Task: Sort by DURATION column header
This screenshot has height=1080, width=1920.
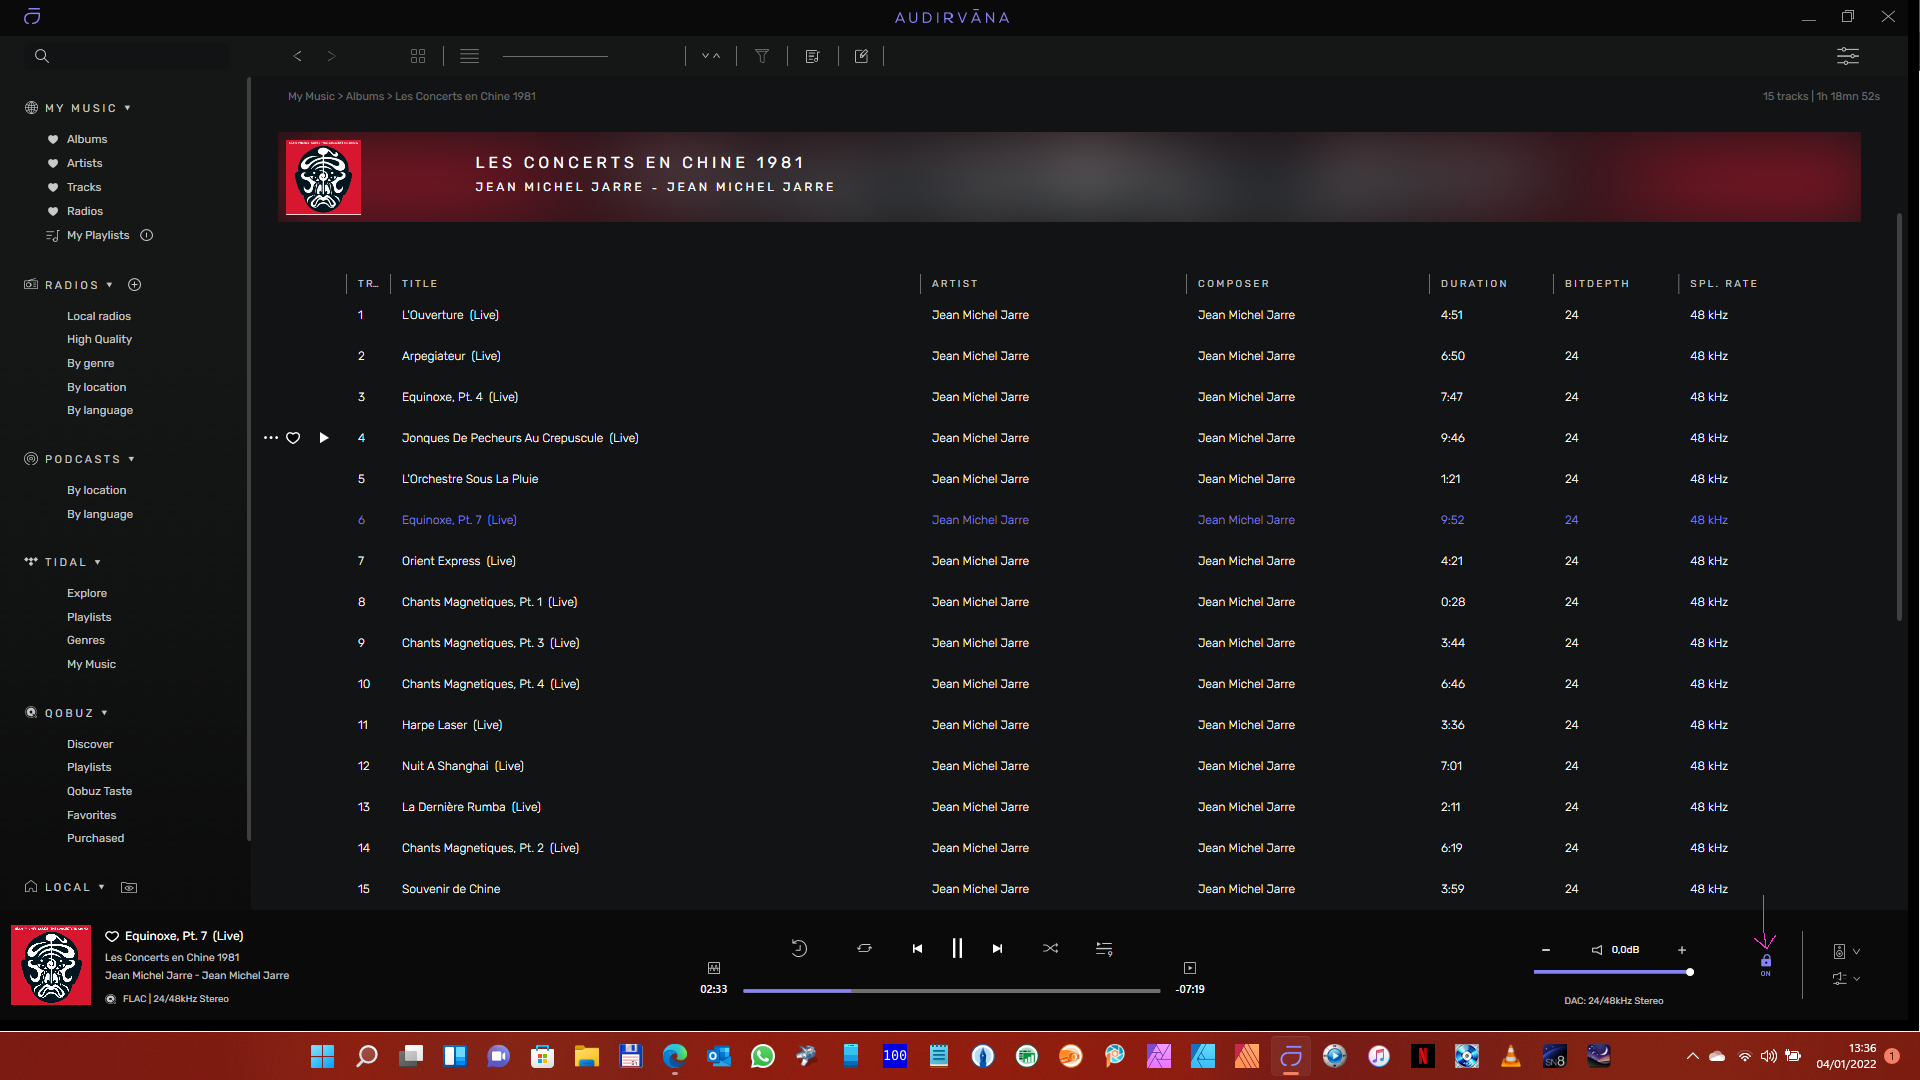Action: click(1473, 284)
